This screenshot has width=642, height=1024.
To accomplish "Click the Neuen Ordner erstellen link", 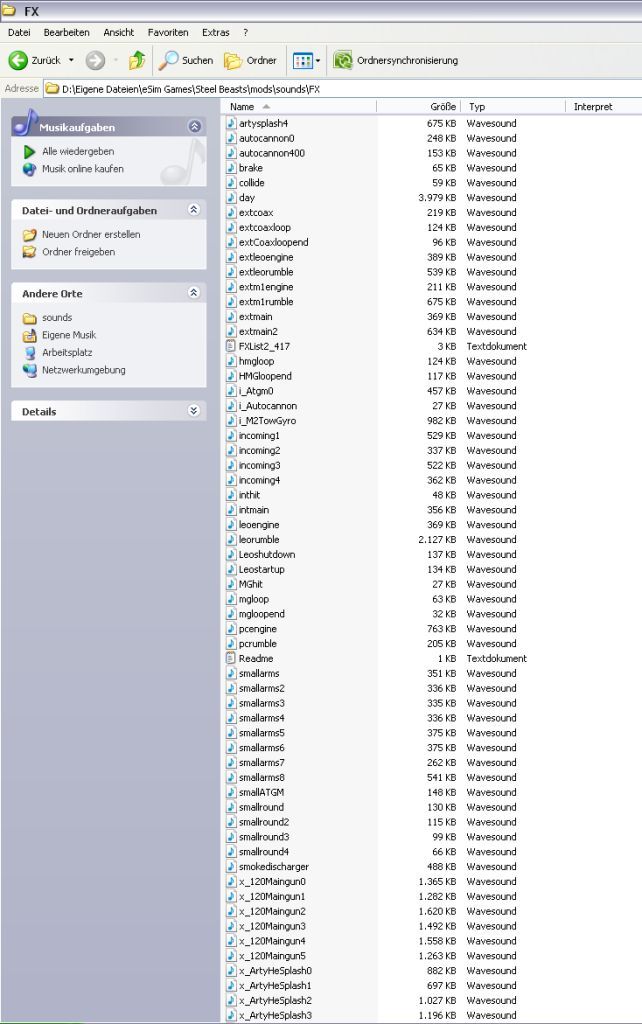I will pyautogui.click(x=91, y=234).
